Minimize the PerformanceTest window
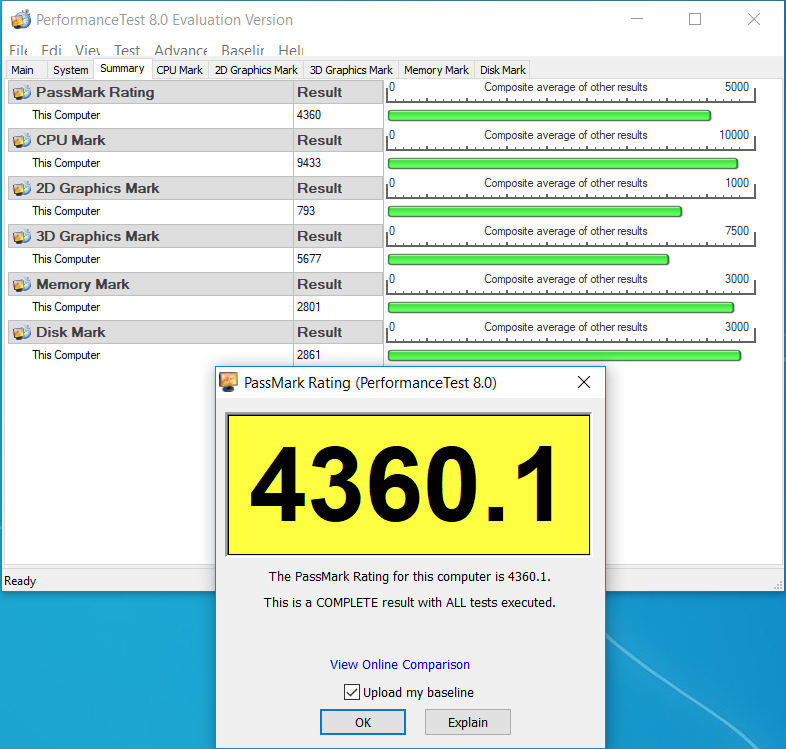The width and height of the screenshot is (786, 749). point(637,19)
